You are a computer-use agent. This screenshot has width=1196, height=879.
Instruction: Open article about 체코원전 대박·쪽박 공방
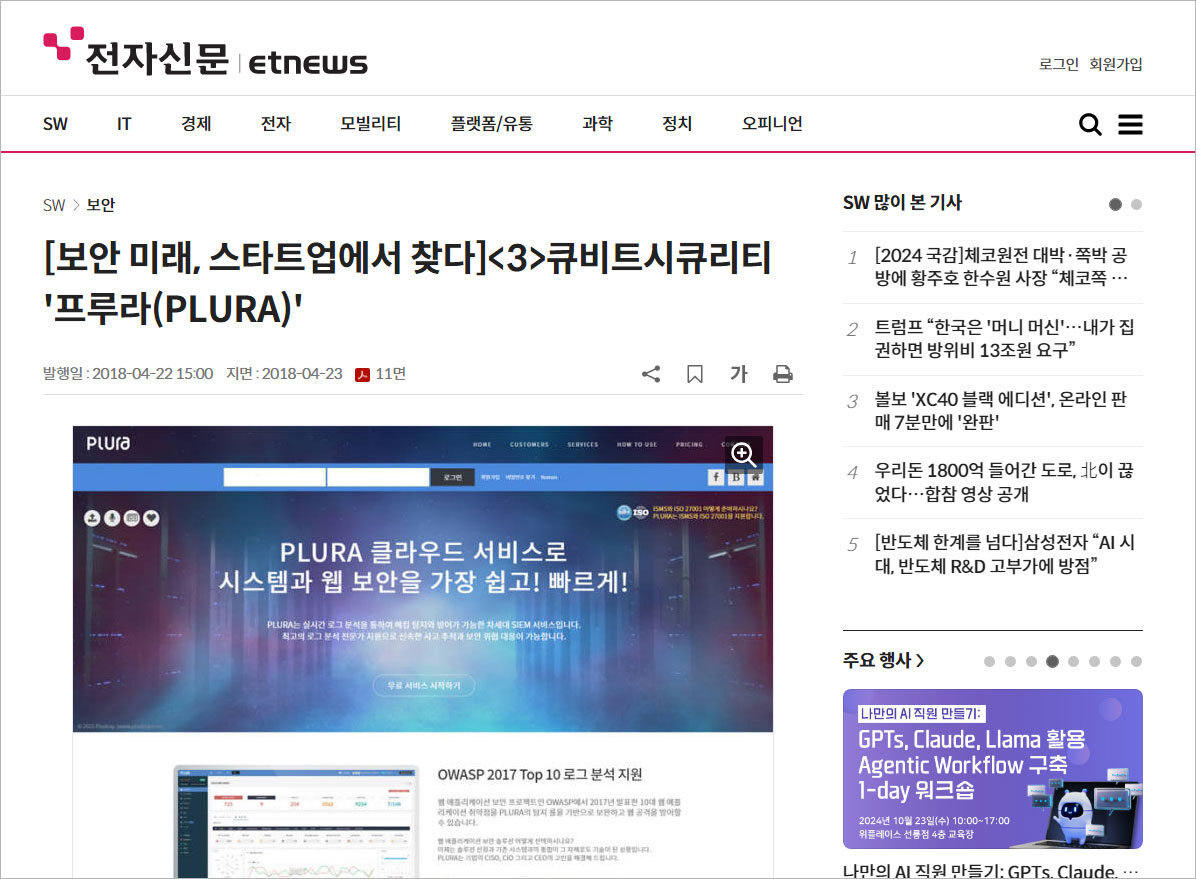point(1001,266)
